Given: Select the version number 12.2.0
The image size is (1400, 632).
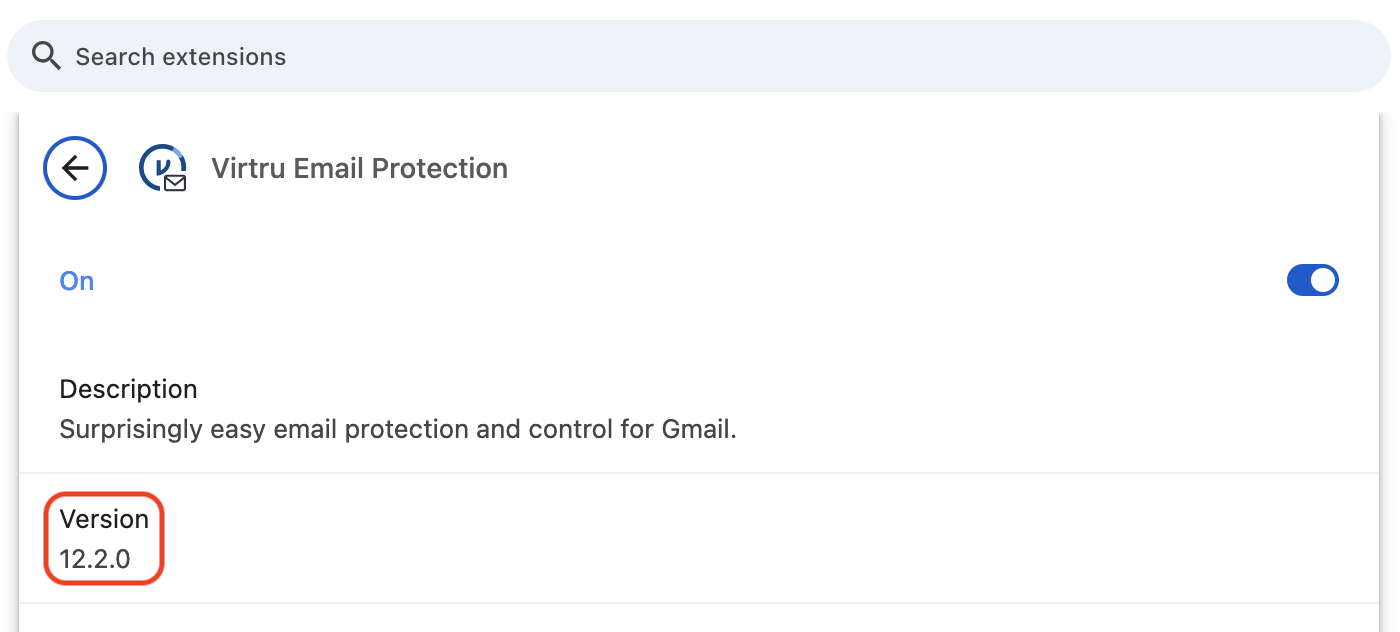Looking at the screenshot, I should [95, 559].
